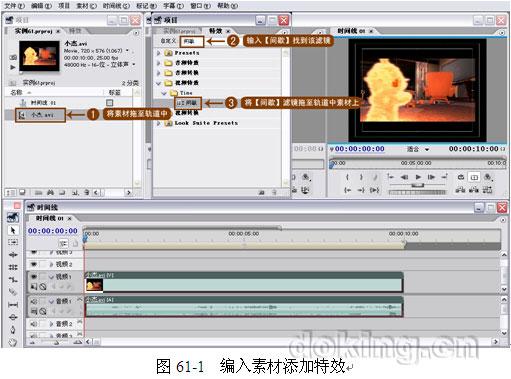Toggle Loop playback in program monitor
The image size is (511, 379).
[x=461, y=177]
